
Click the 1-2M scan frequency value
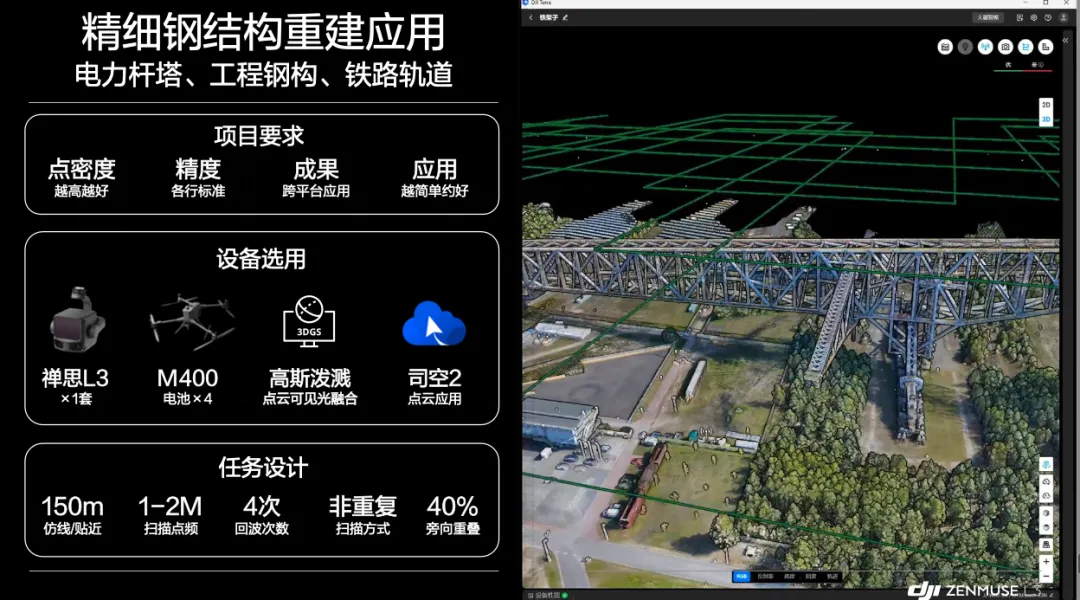(170, 506)
